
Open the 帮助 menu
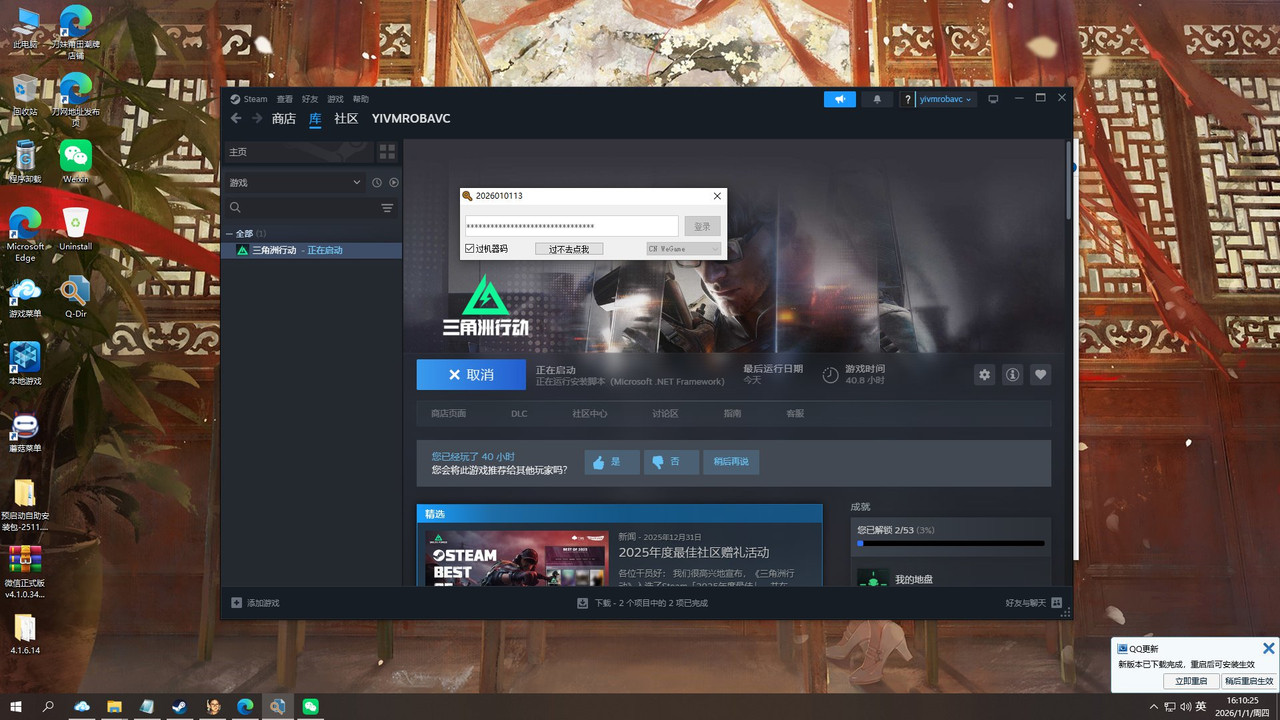[360, 99]
